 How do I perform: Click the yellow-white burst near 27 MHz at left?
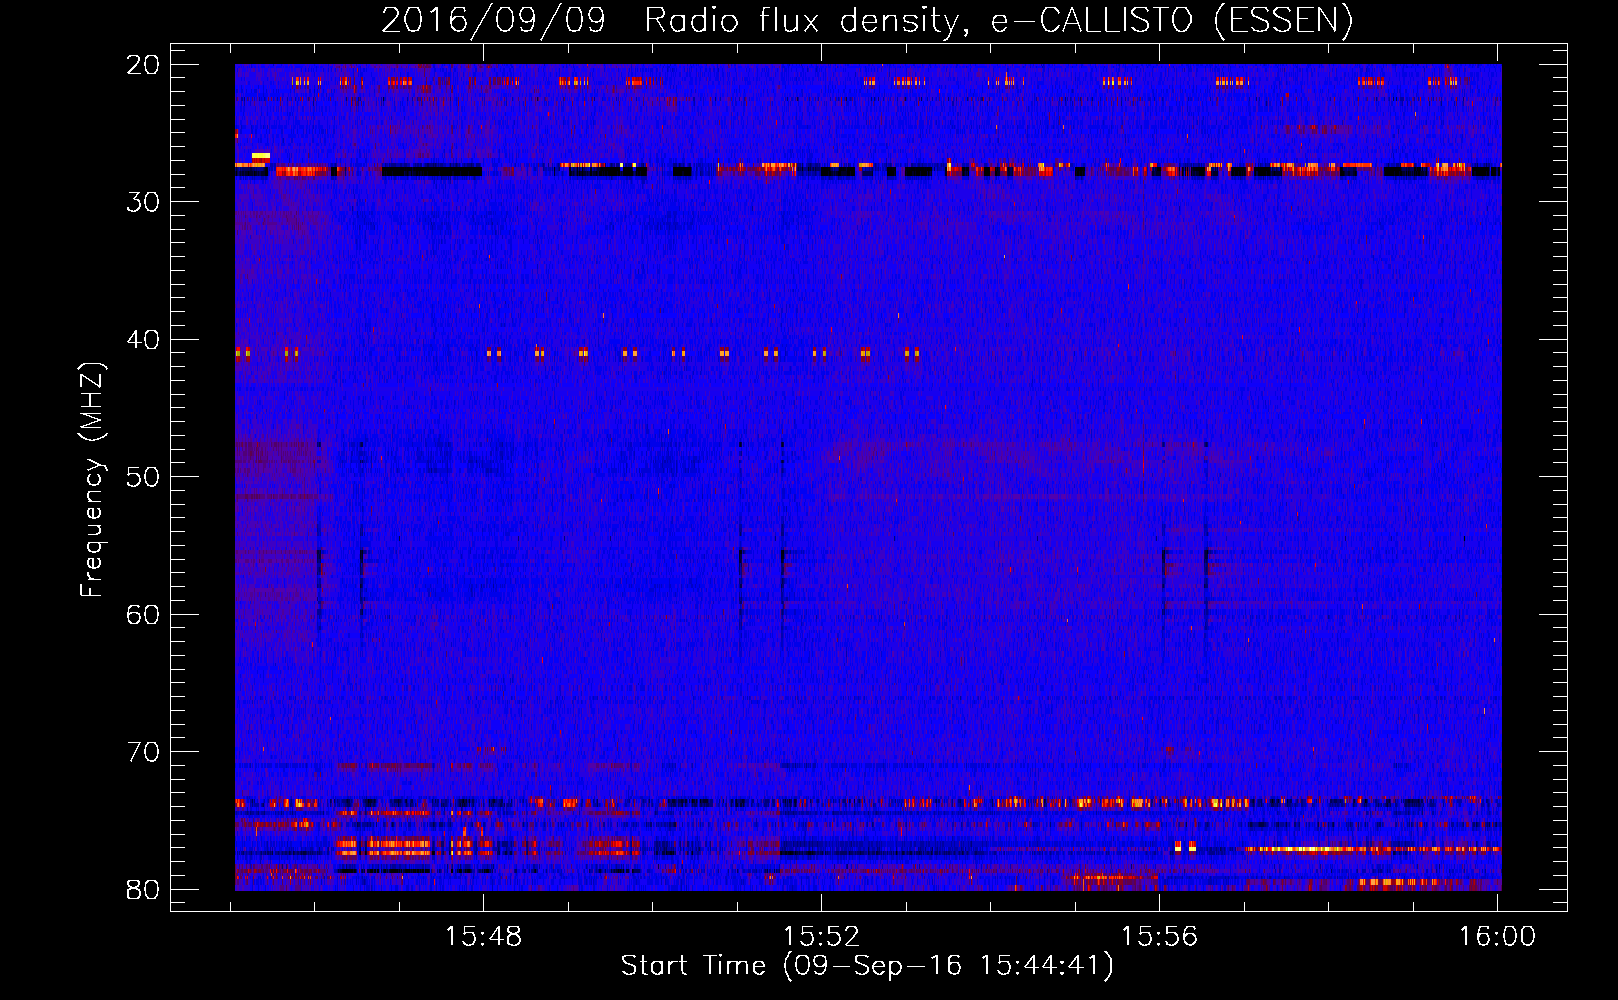tap(261, 156)
